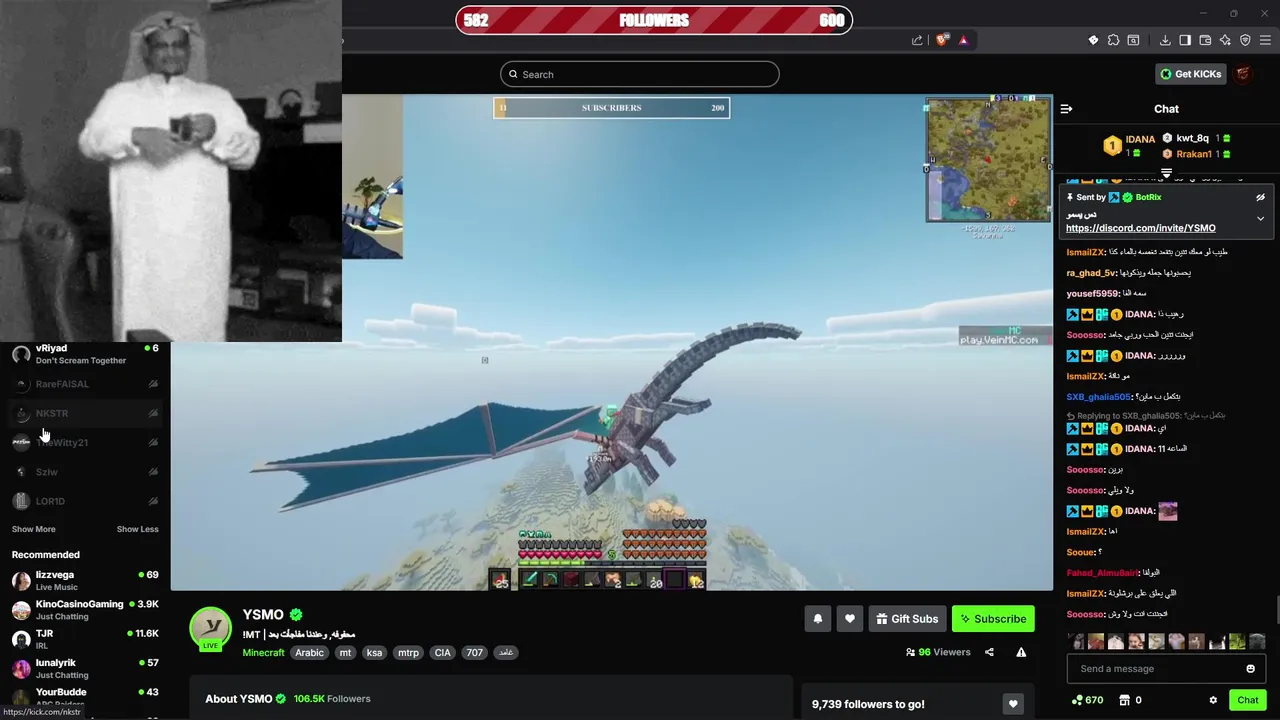Open the discord.com/invite/YSMO link

click(1141, 228)
